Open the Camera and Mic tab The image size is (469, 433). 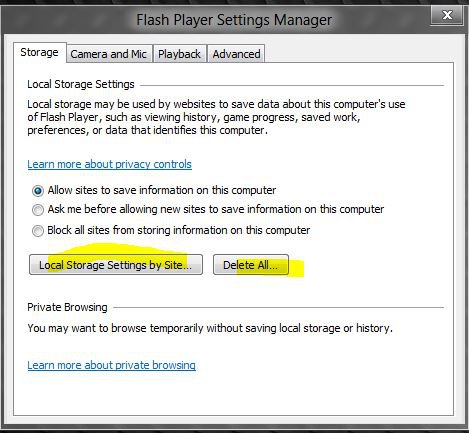[x=109, y=54]
